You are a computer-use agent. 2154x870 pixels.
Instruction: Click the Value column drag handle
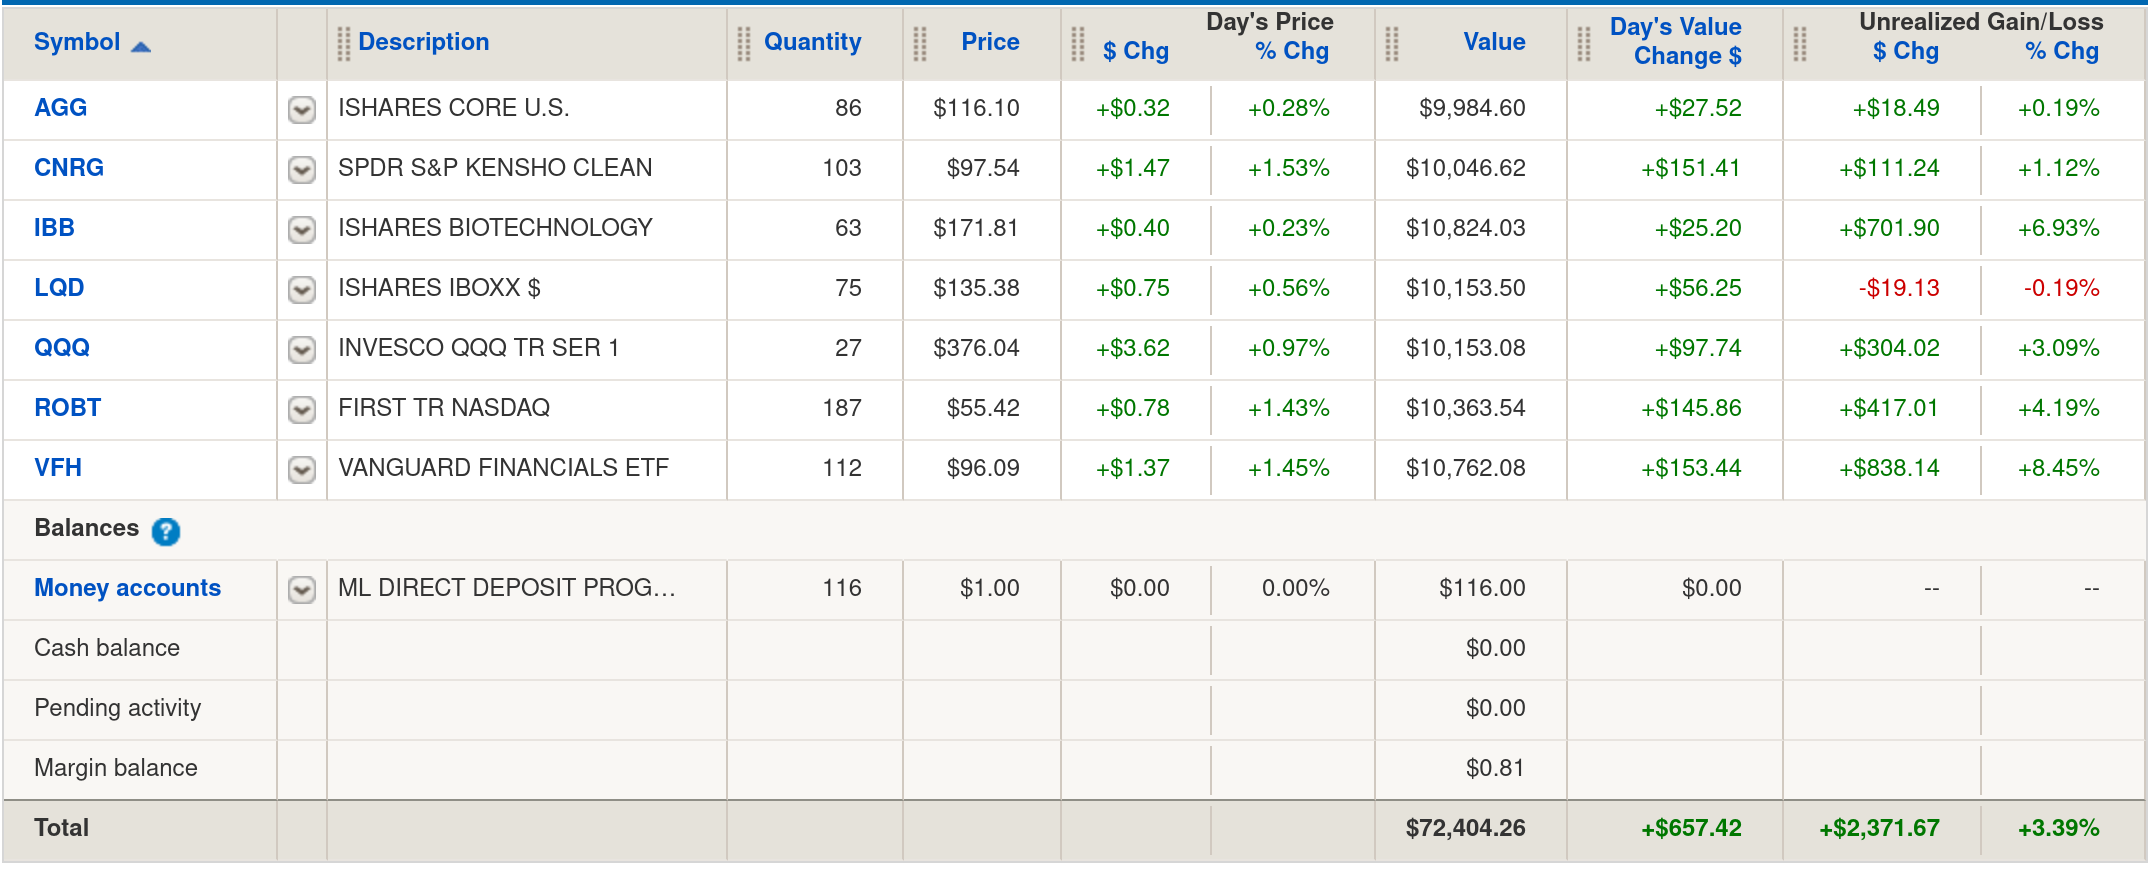pyautogui.click(x=1392, y=43)
